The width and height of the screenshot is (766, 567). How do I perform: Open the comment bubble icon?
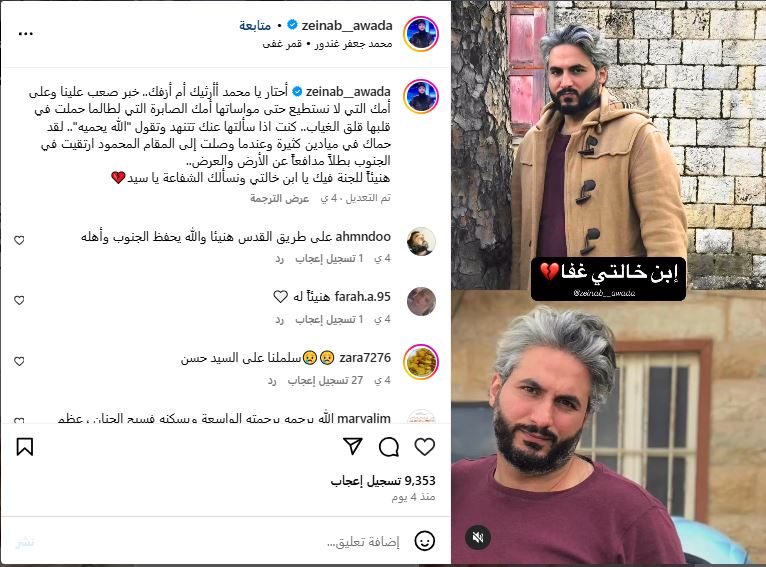[389, 447]
